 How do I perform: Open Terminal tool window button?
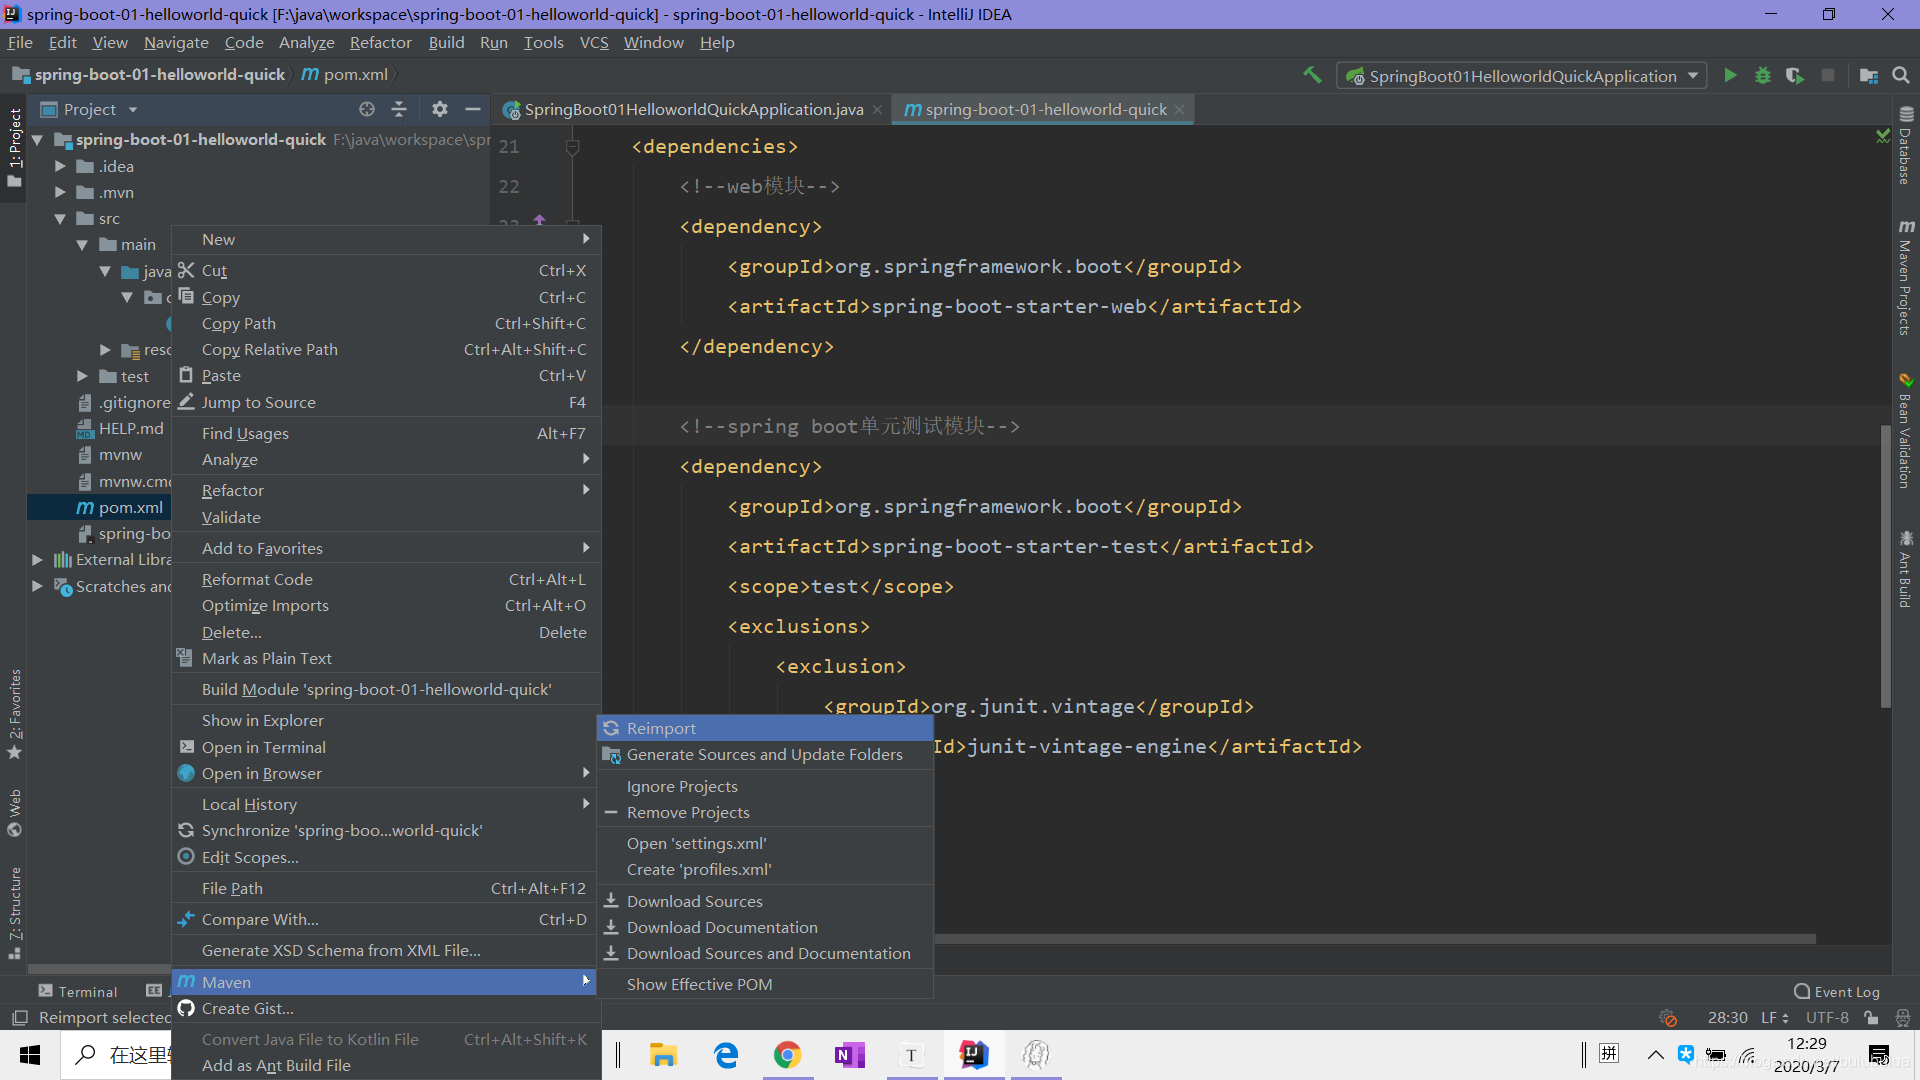[x=78, y=992]
